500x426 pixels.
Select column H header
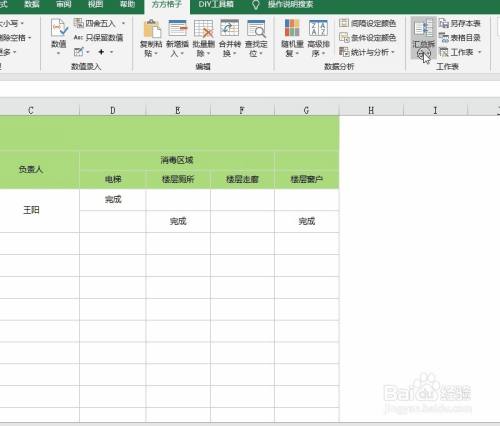tap(371, 110)
